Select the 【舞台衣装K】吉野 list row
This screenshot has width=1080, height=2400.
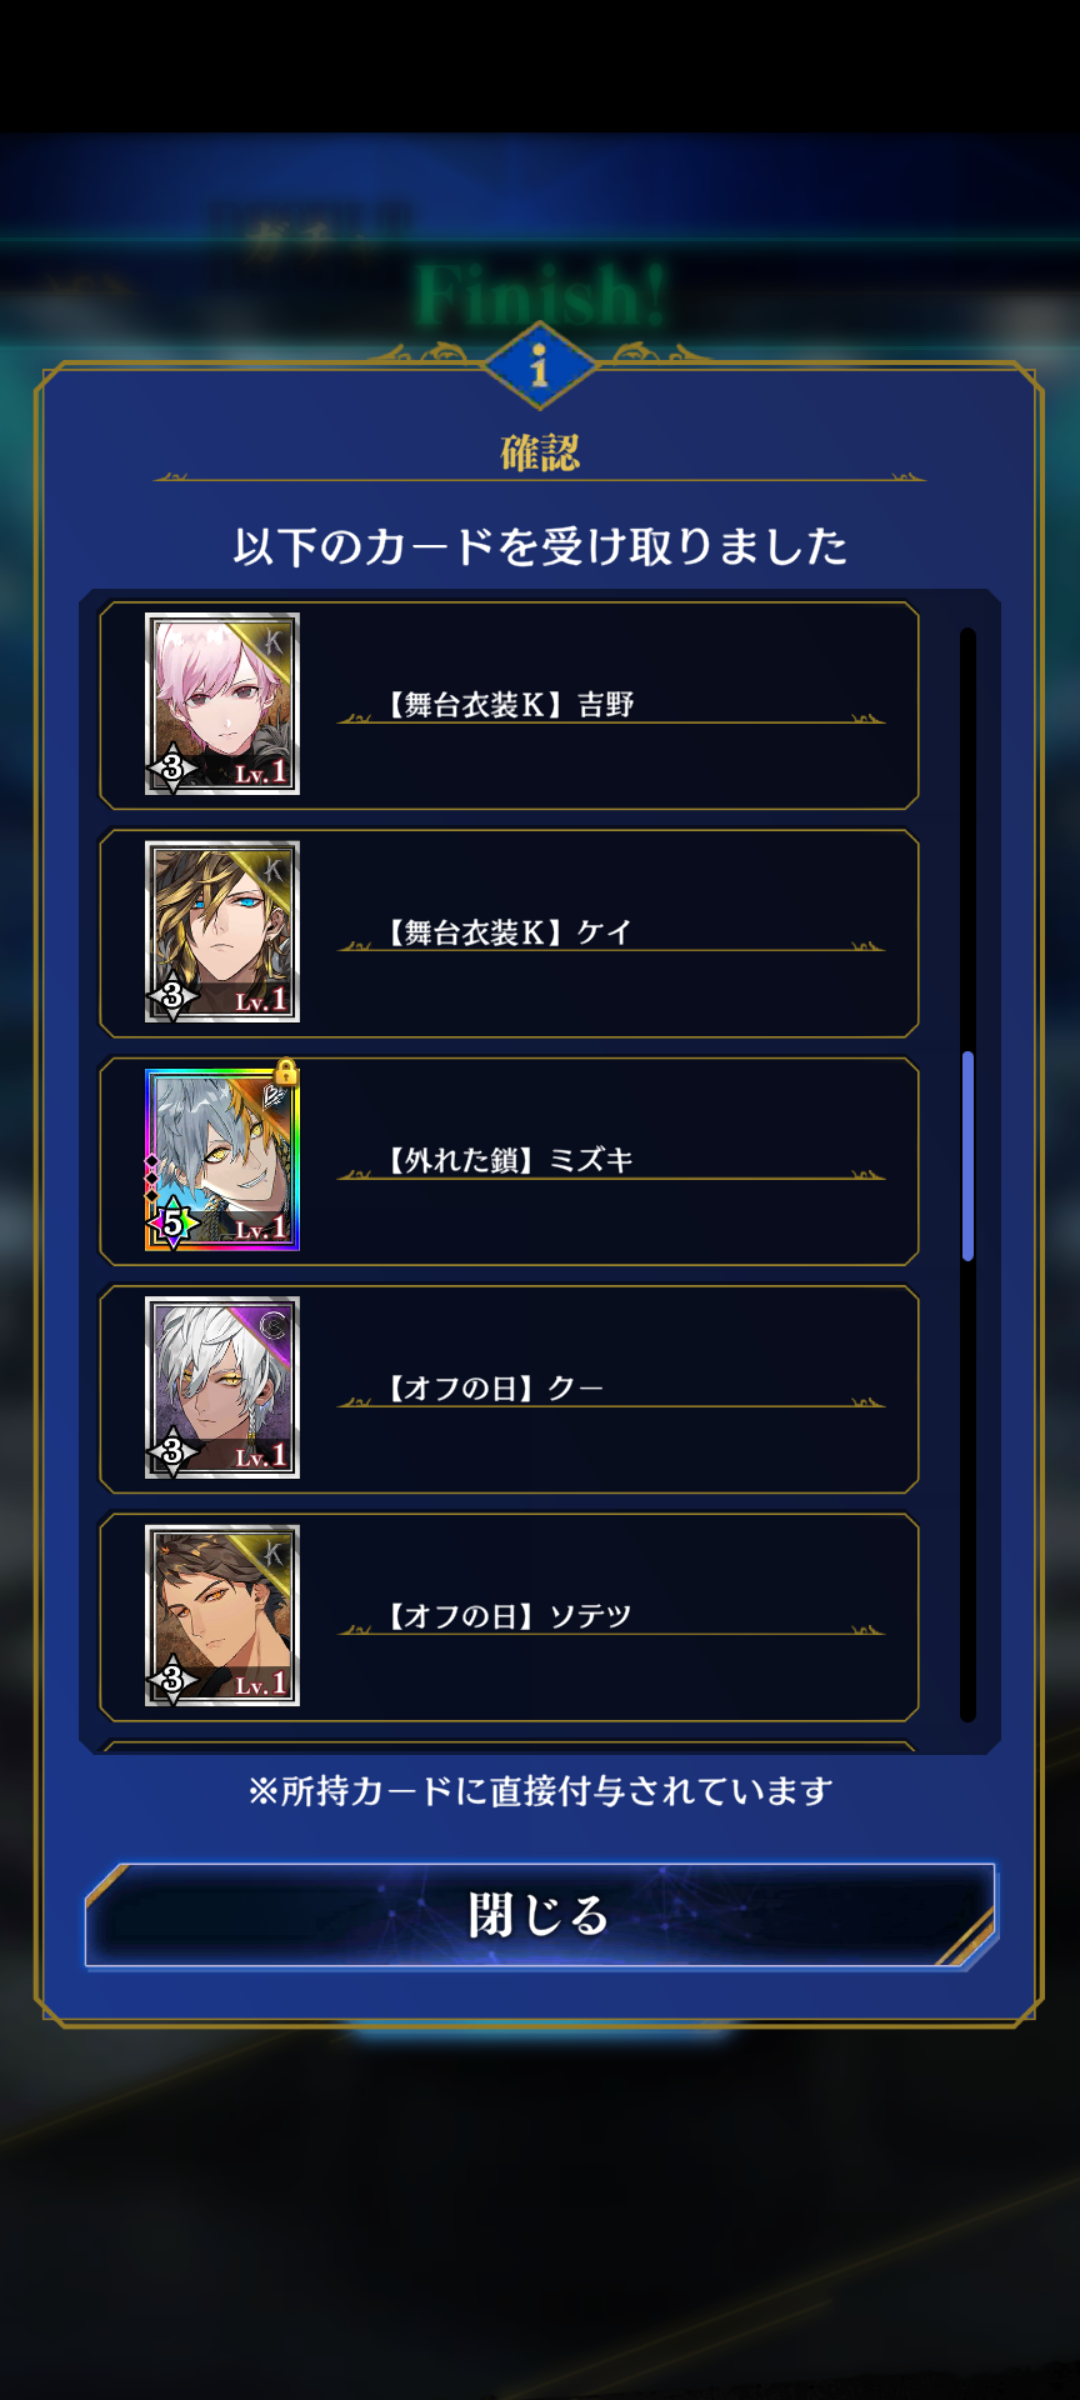tap(509, 705)
